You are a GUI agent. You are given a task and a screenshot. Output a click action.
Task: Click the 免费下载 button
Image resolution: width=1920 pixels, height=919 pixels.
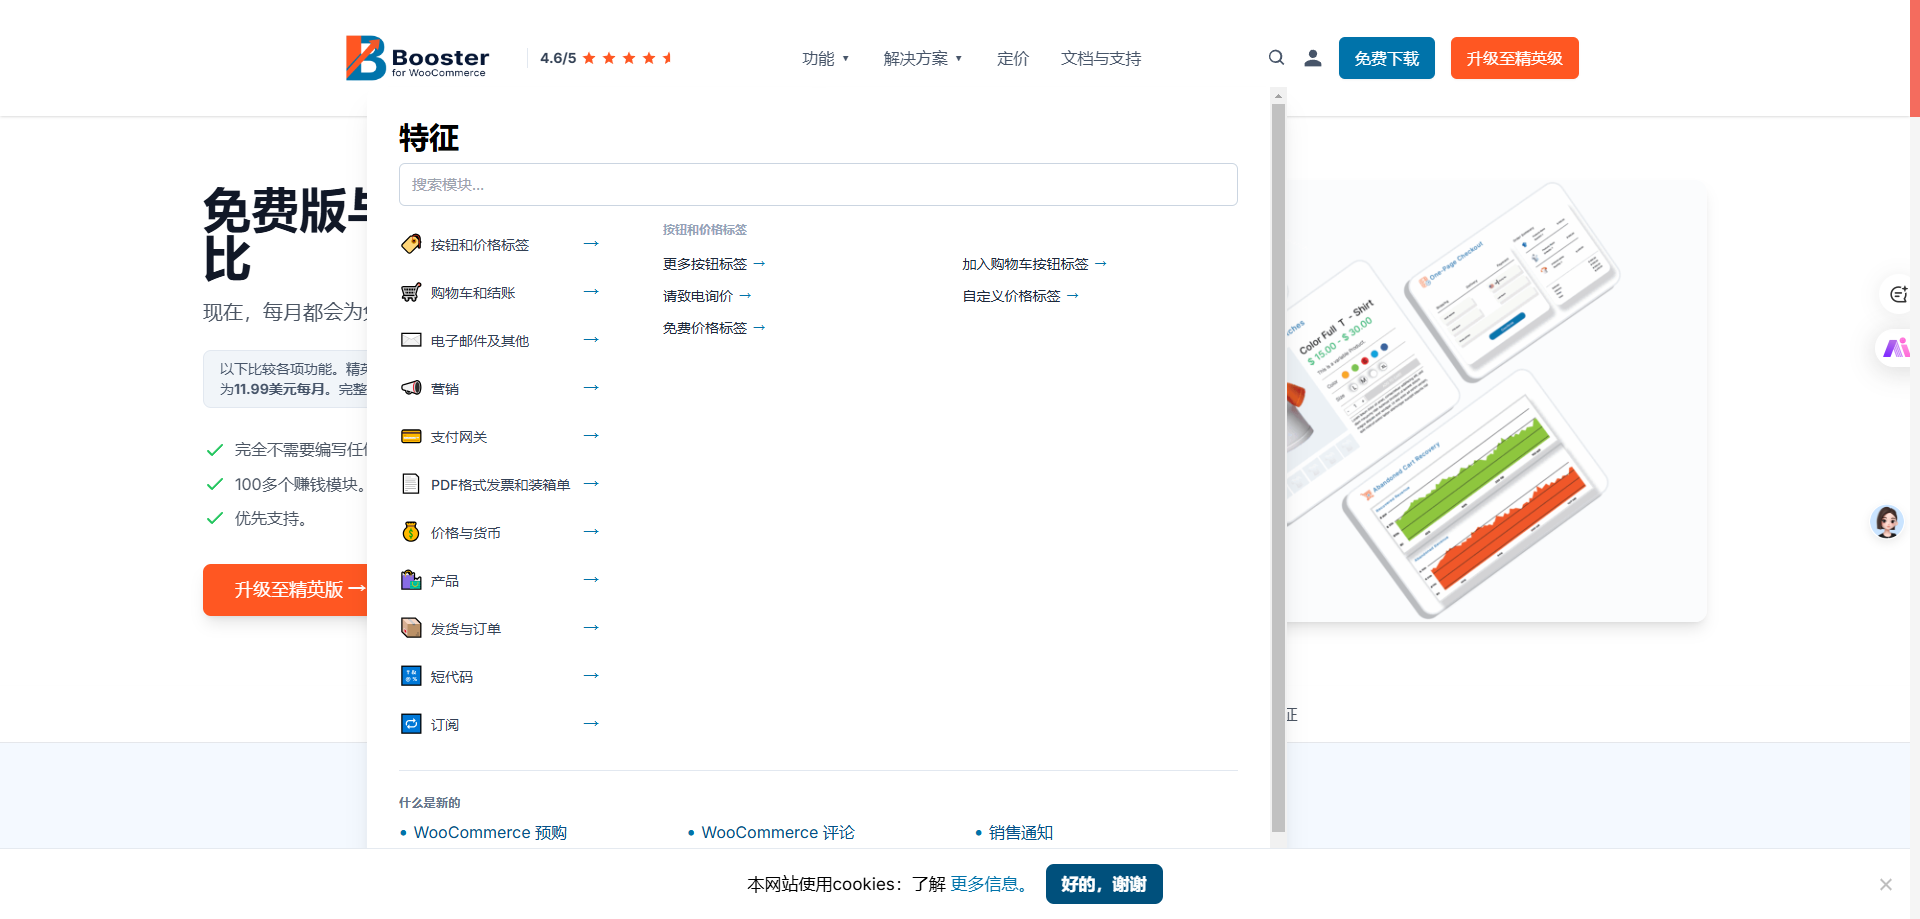tap(1386, 58)
